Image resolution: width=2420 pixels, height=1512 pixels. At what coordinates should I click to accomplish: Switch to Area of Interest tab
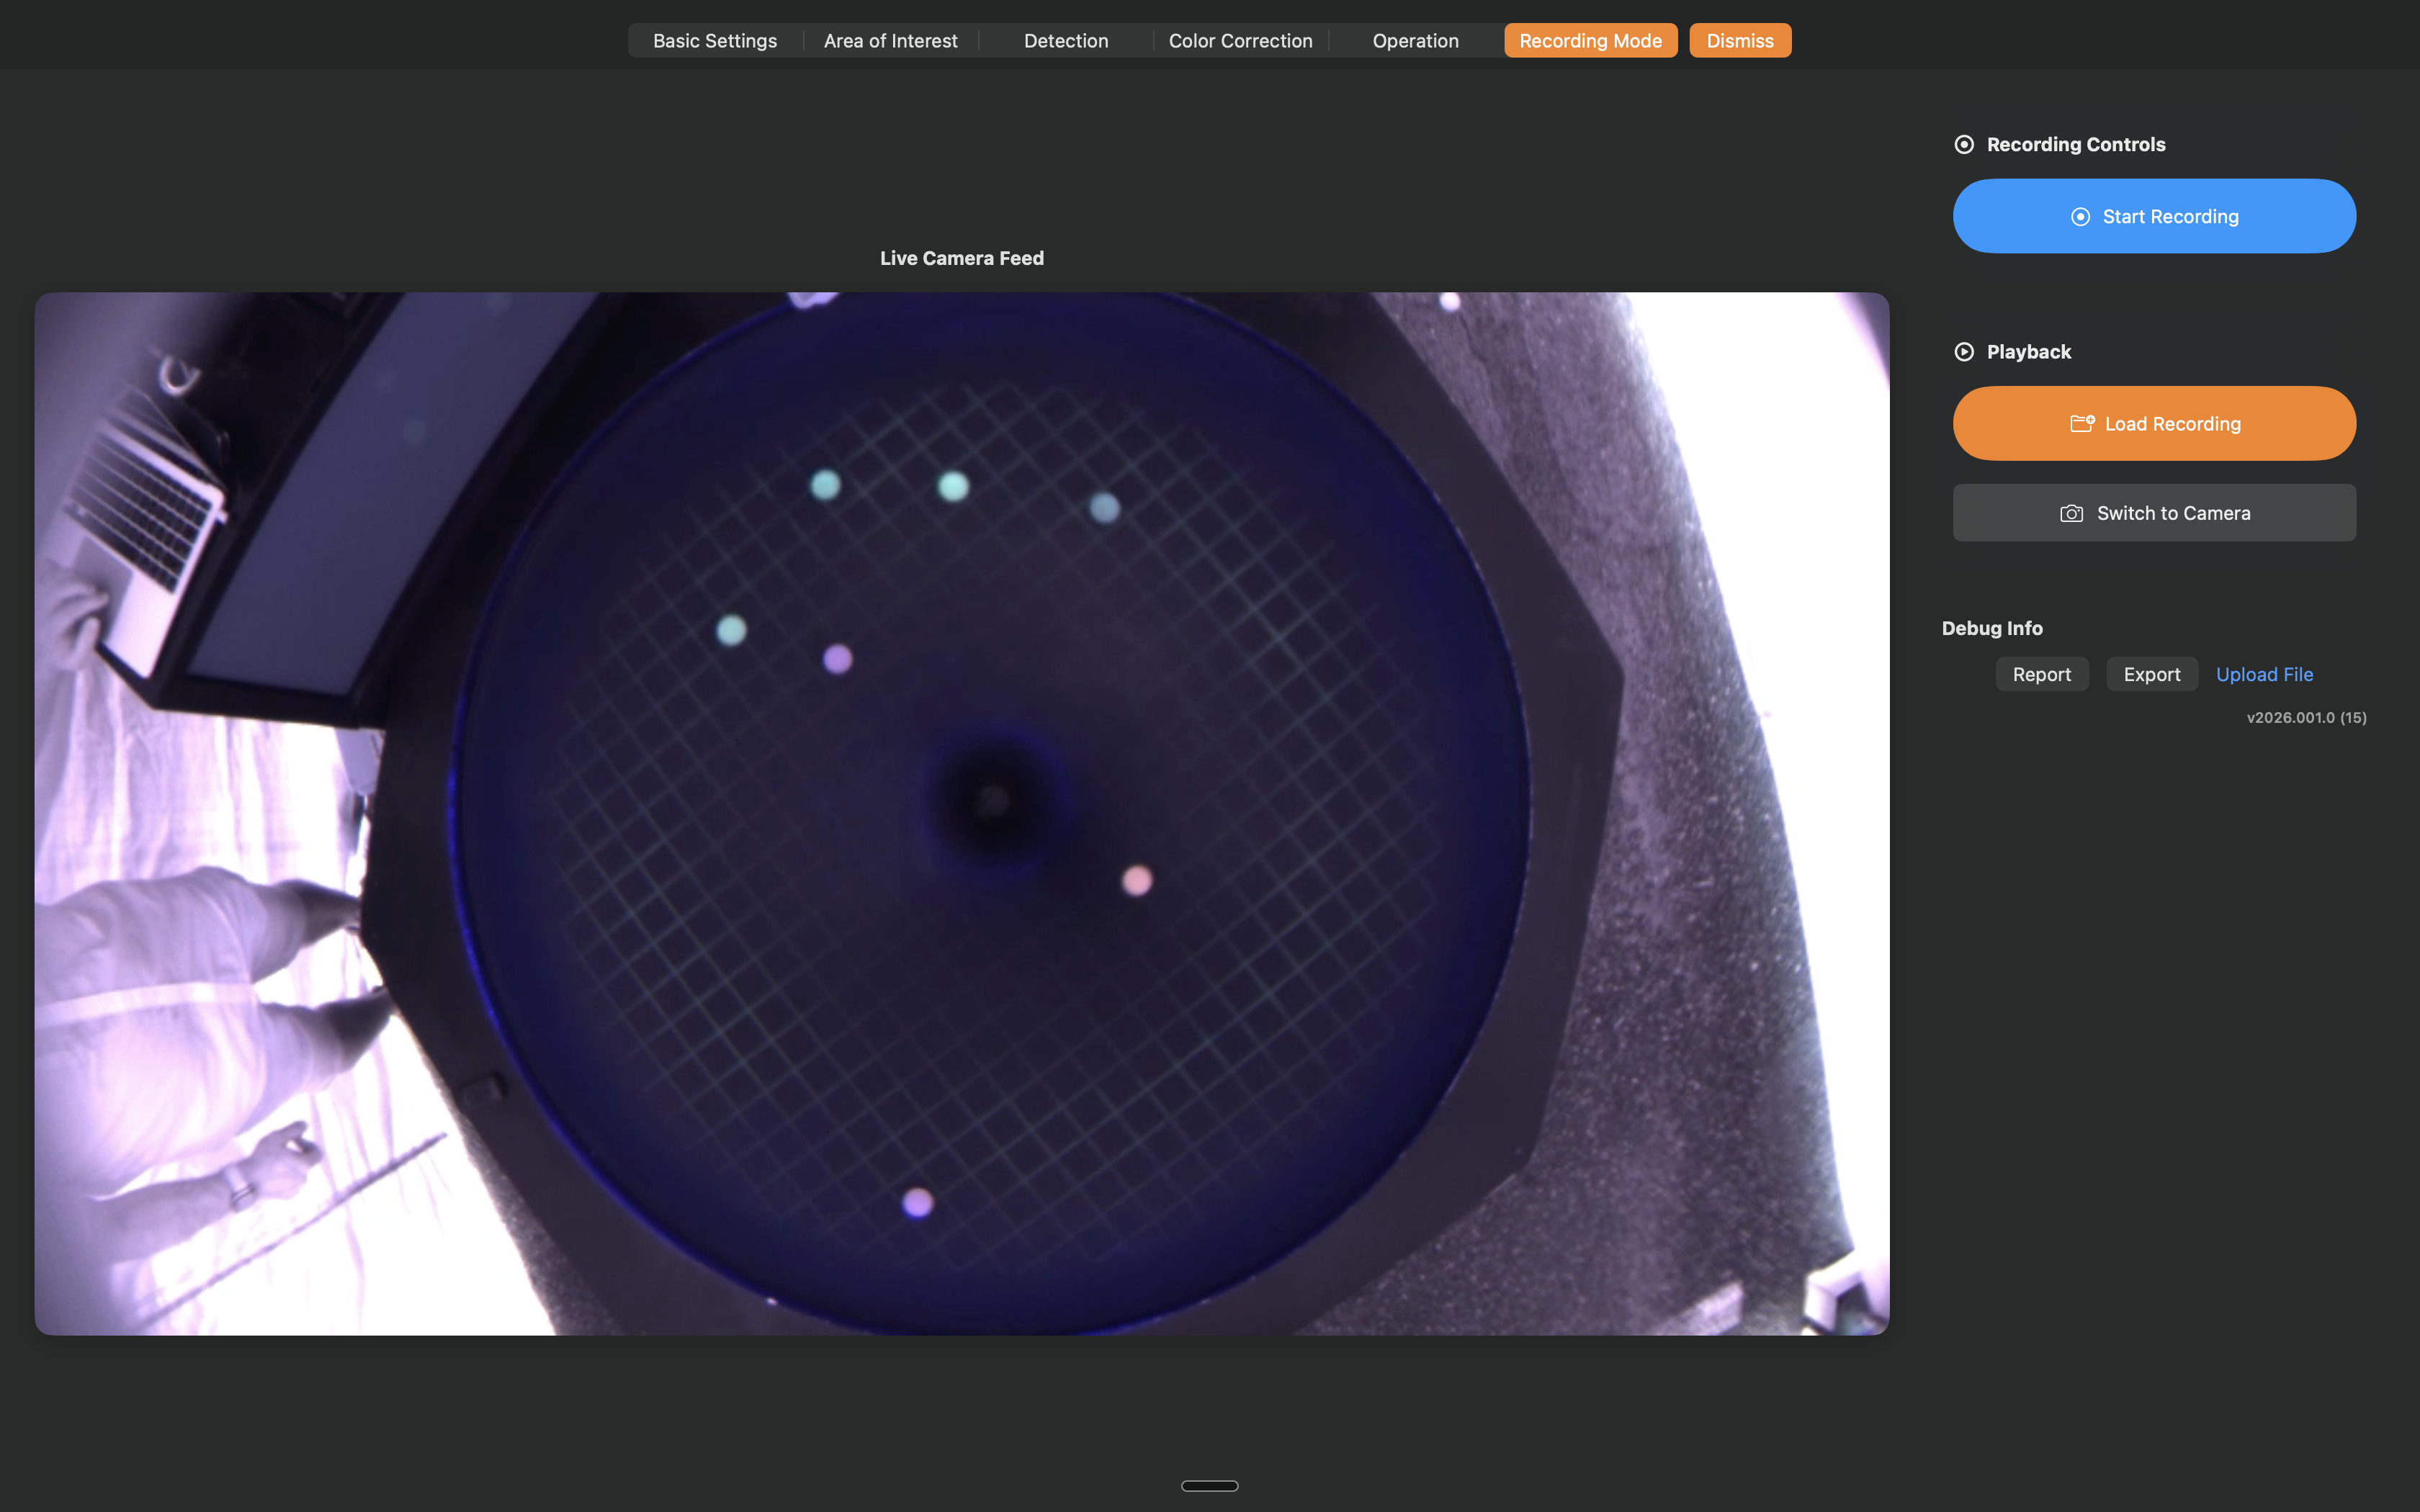pos(890,41)
